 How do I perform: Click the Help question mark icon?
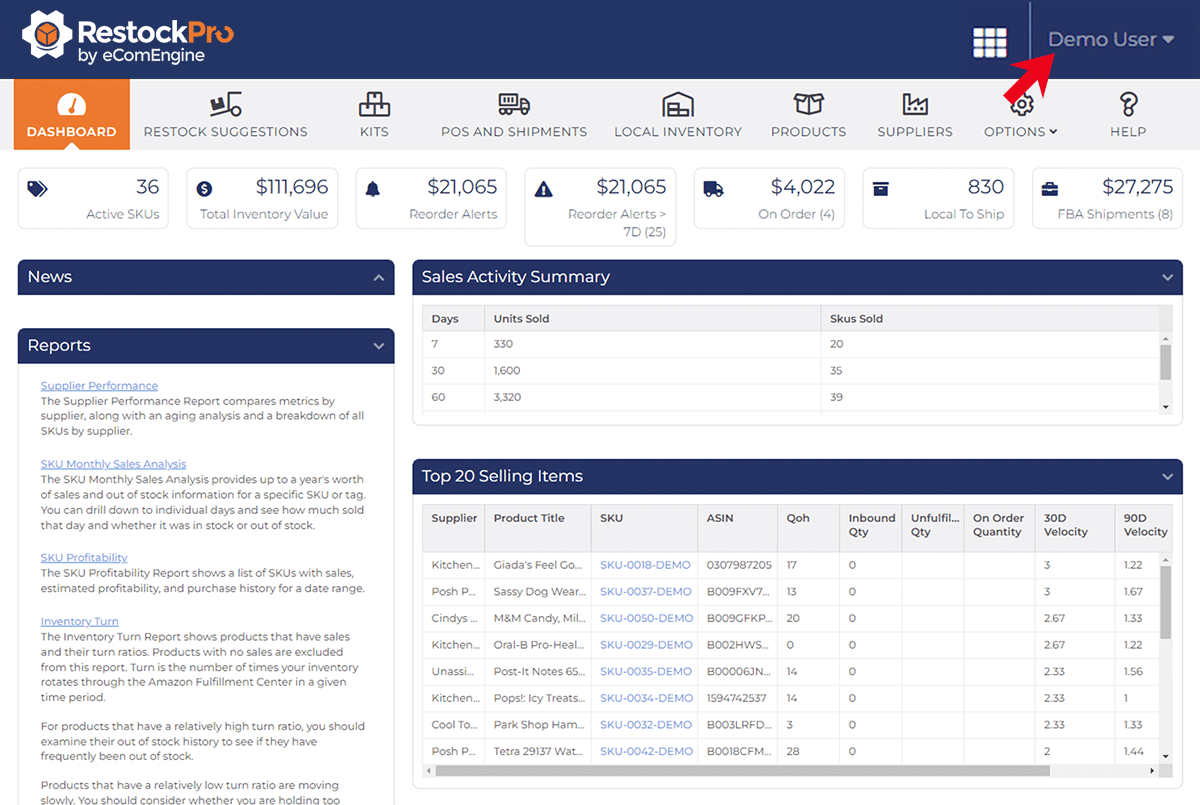[1127, 104]
